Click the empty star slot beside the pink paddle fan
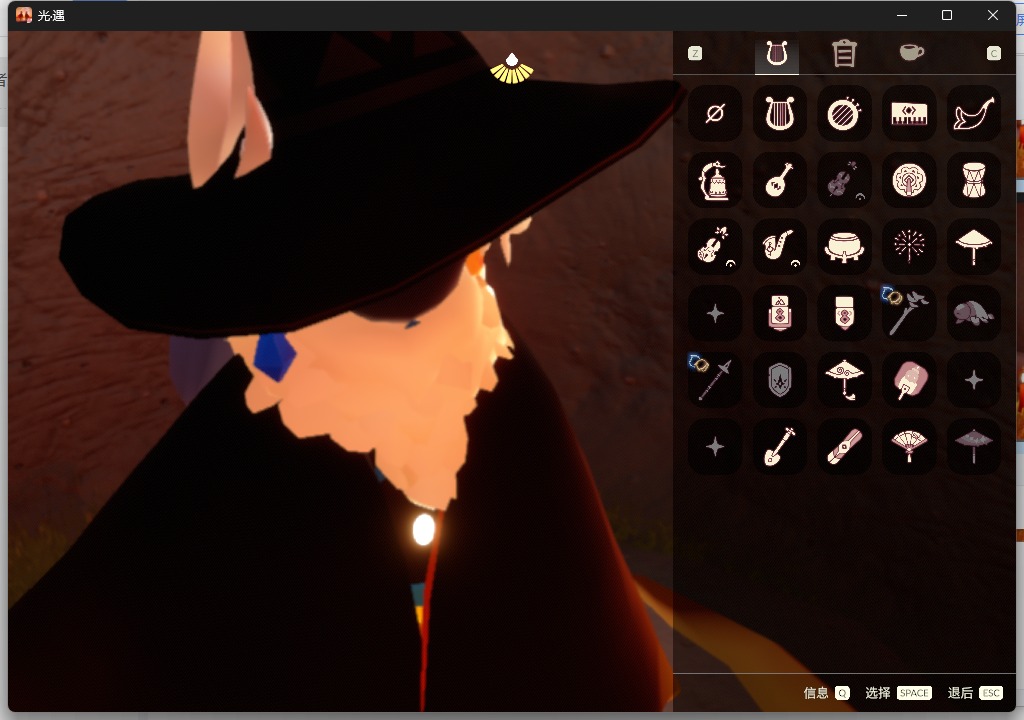 click(x=973, y=380)
